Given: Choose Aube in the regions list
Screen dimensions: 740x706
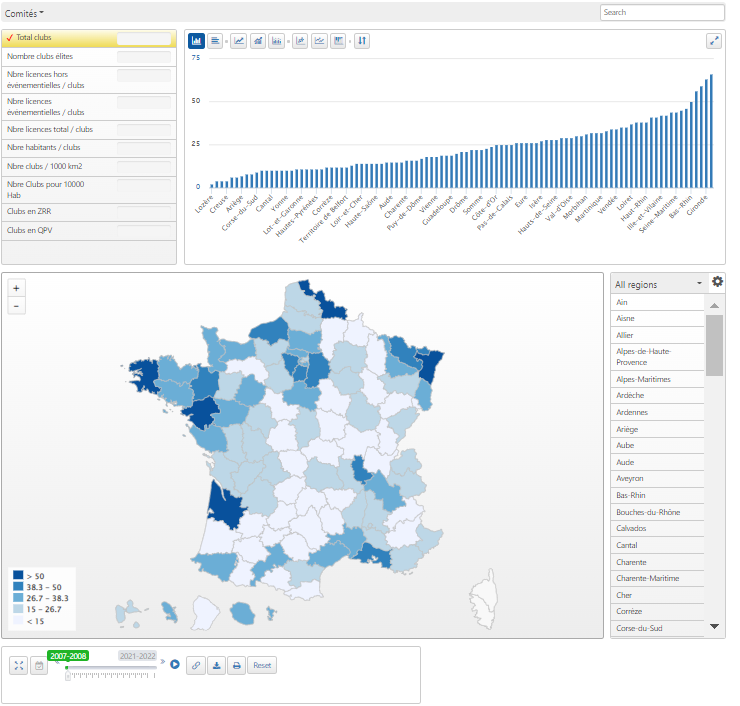Looking at the screenshot, I should click(657, 445).
